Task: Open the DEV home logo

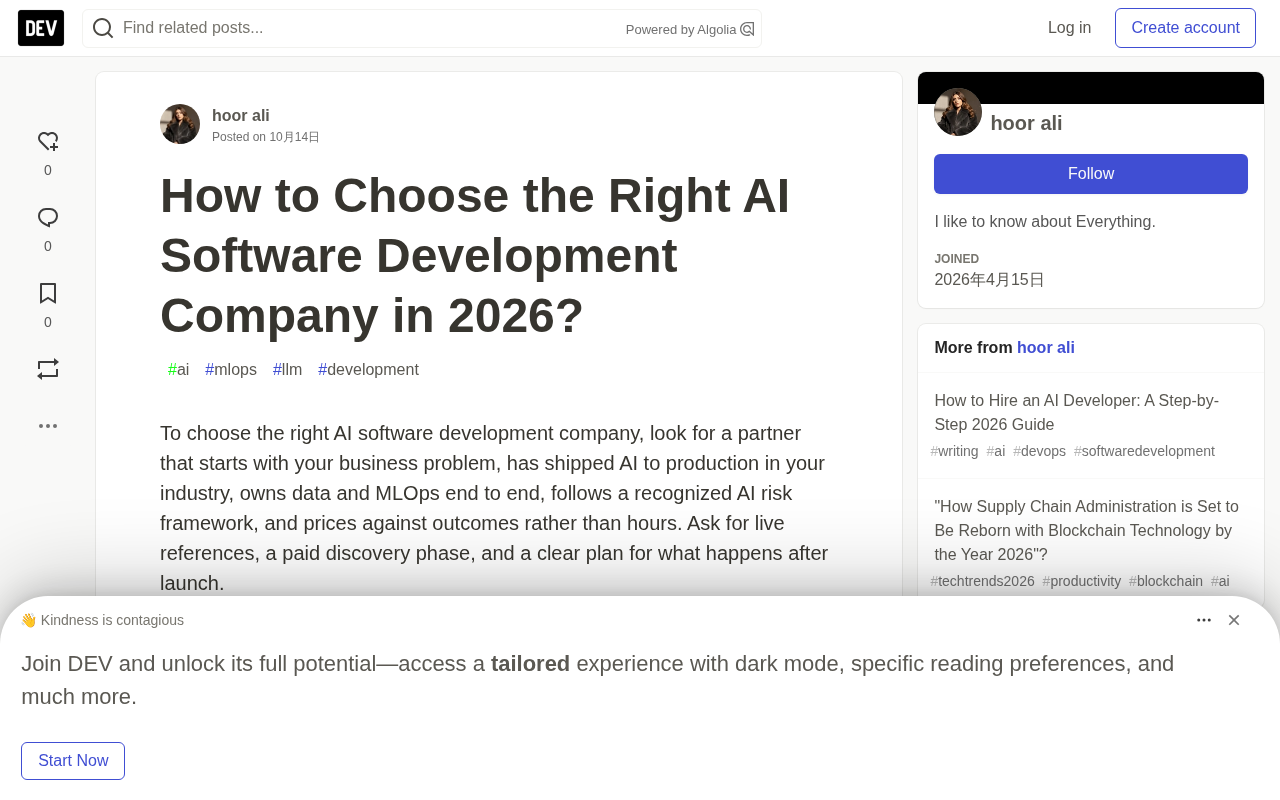Action: 41,28
